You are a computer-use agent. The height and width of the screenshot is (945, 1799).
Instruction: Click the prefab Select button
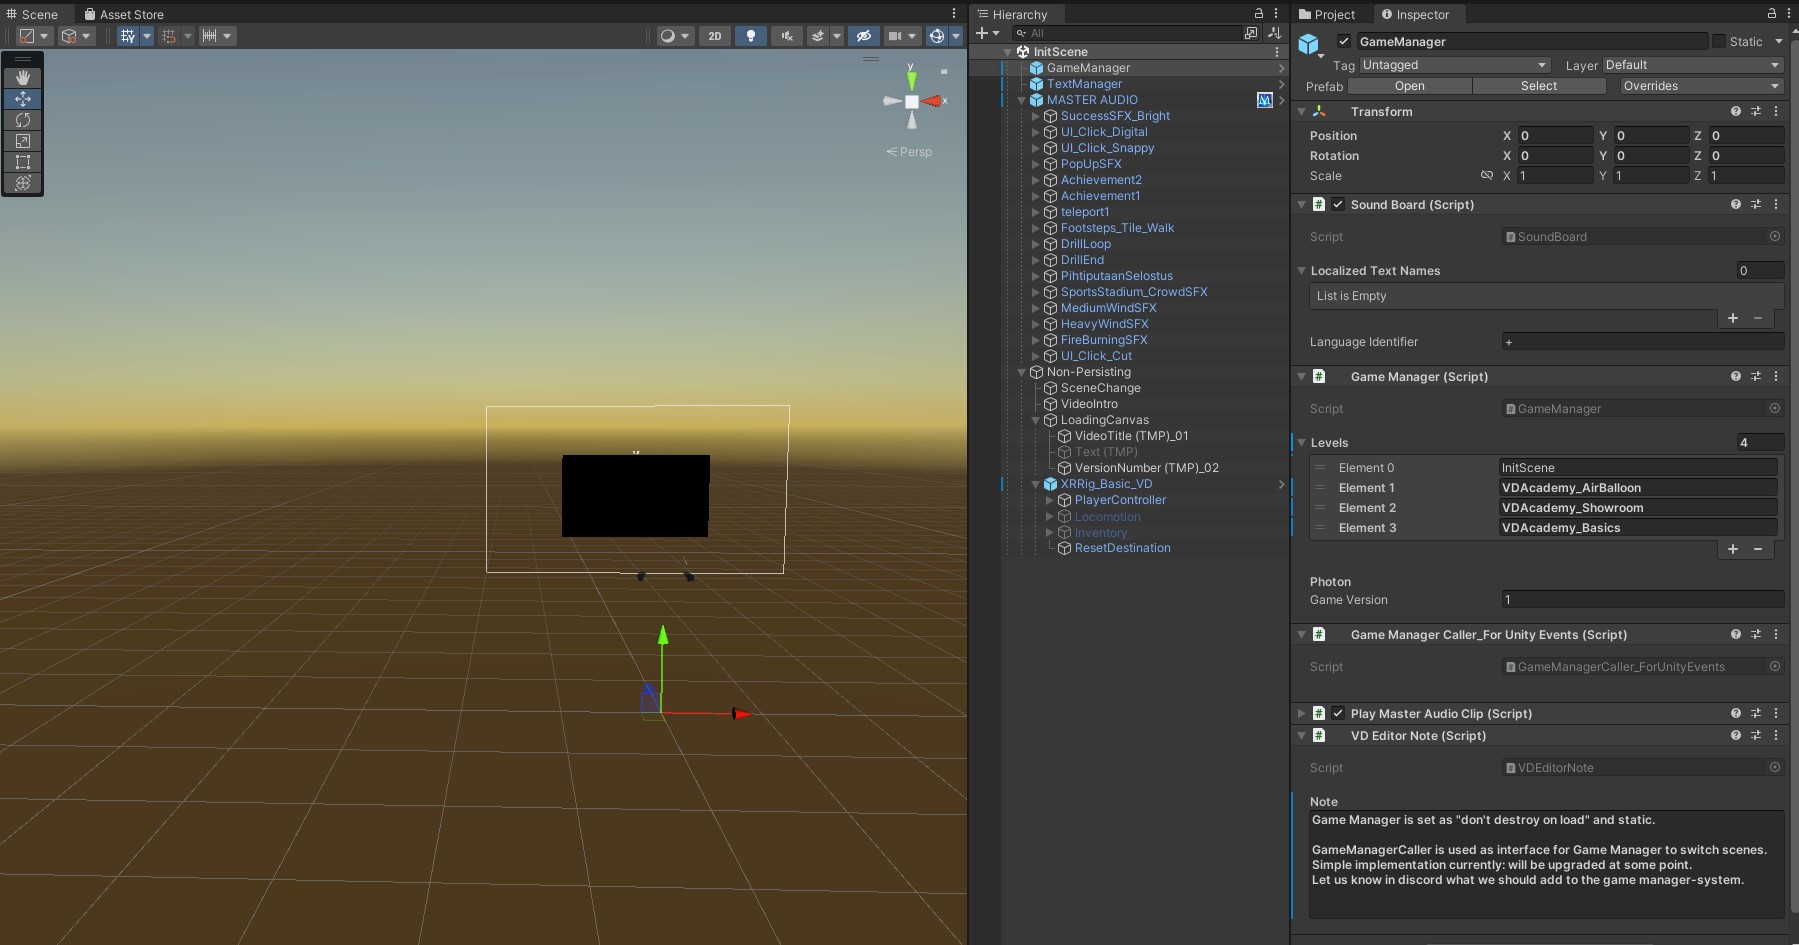(x=1538, y=86)
